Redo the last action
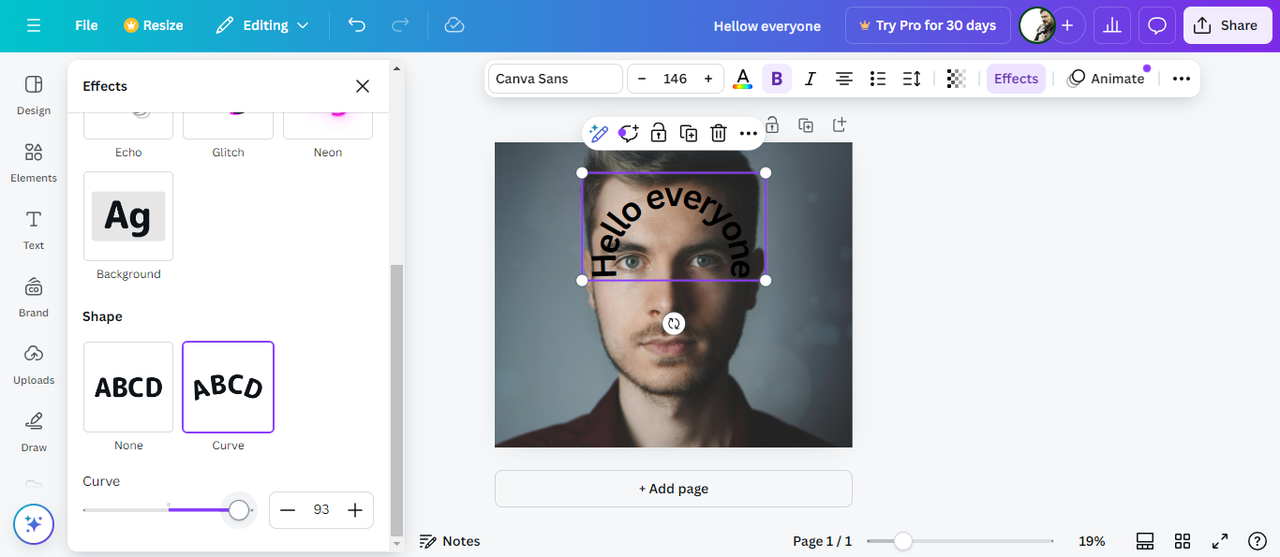 [x=401, y=25]
